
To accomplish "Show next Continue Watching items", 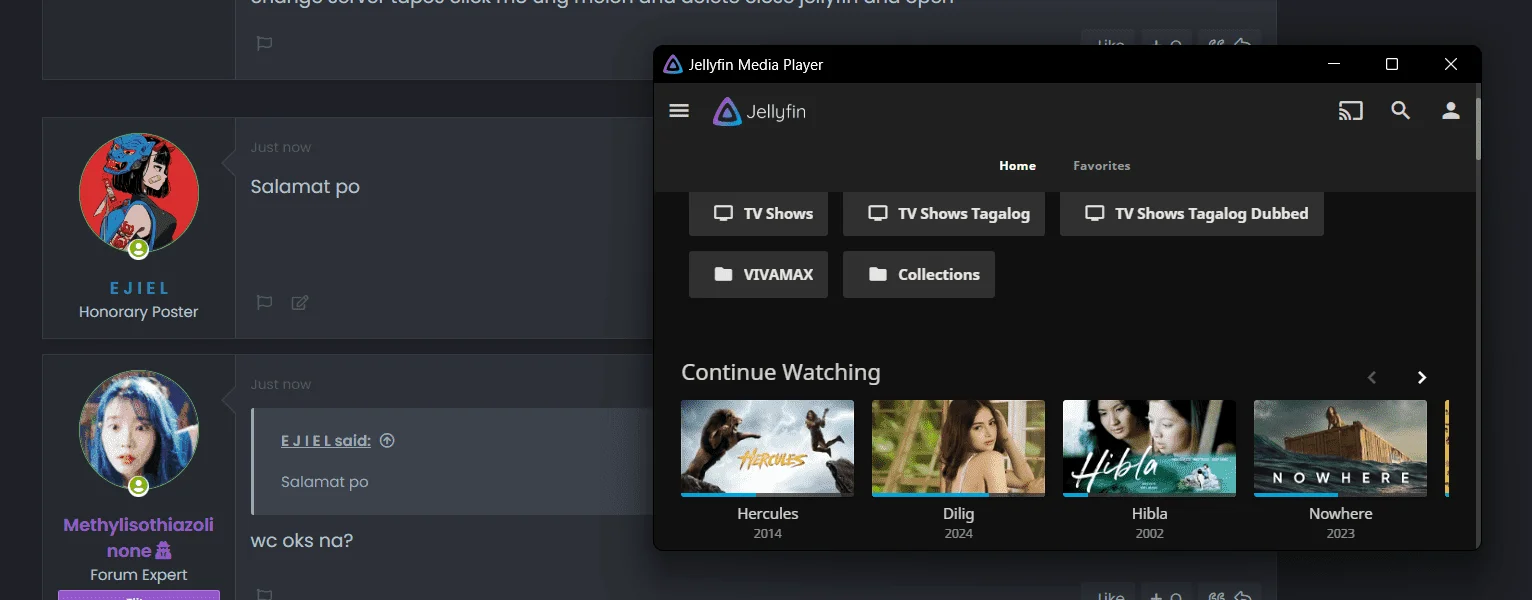I will point(1421,378).
